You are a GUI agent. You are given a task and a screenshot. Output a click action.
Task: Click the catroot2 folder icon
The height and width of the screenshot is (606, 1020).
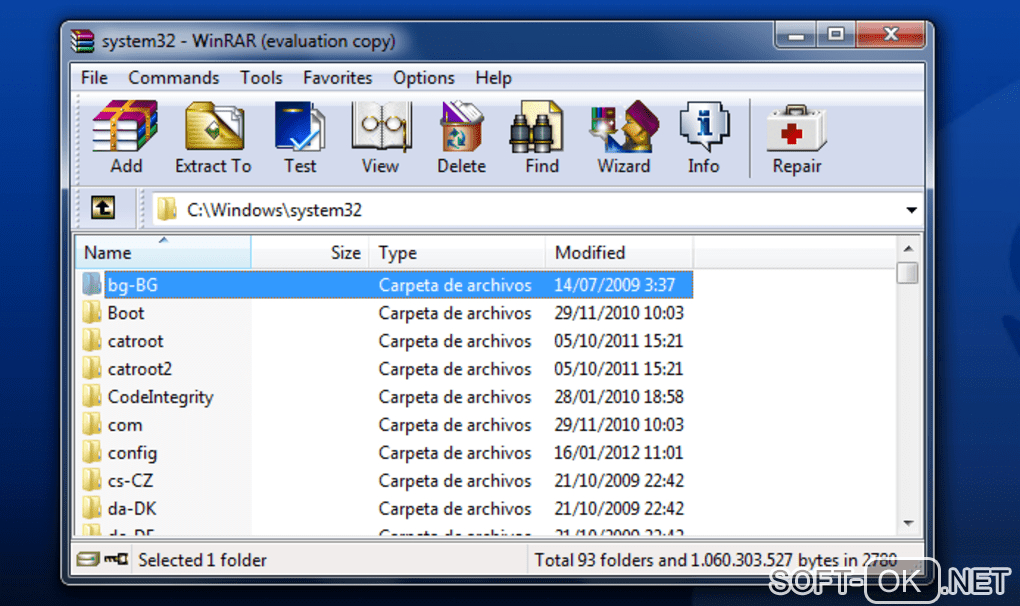click(92, 368)
